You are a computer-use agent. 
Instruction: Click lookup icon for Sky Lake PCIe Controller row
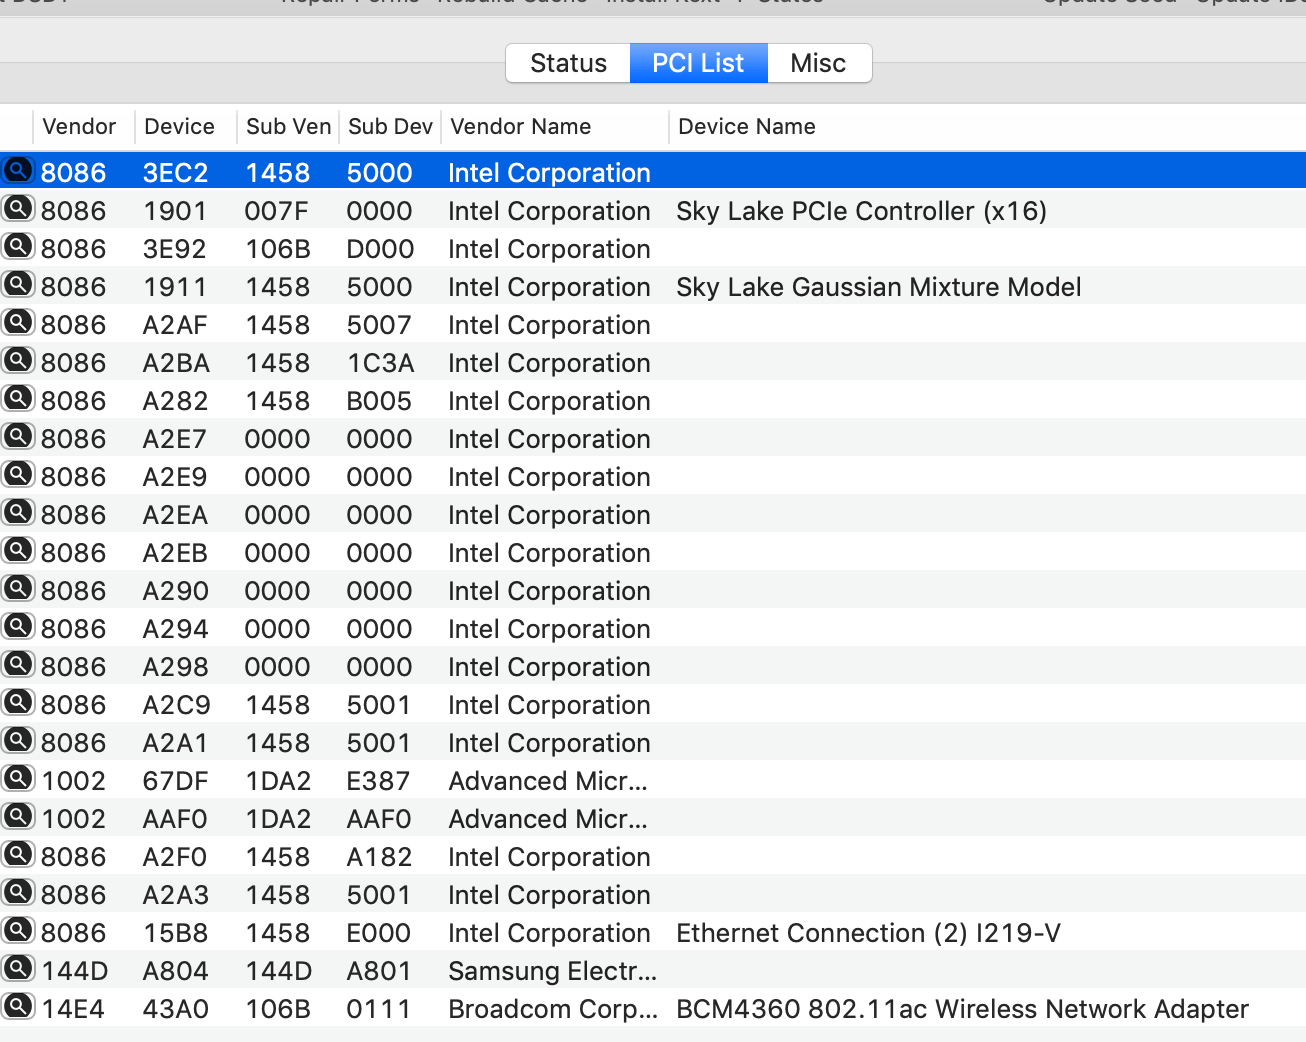click(x=18, y=208)
